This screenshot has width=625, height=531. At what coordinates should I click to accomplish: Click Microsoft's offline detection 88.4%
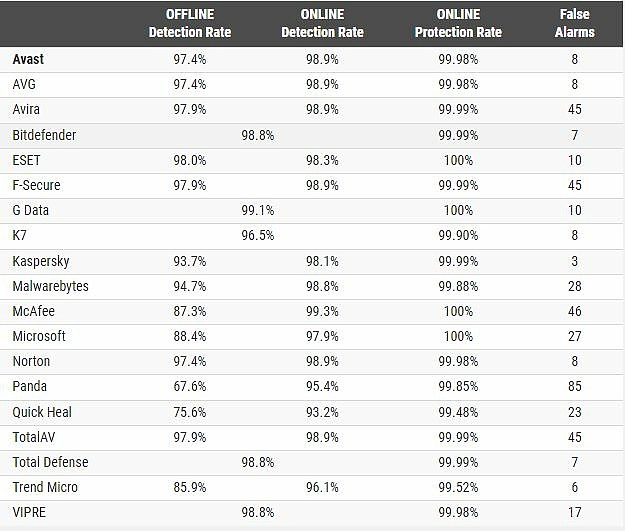190,336
